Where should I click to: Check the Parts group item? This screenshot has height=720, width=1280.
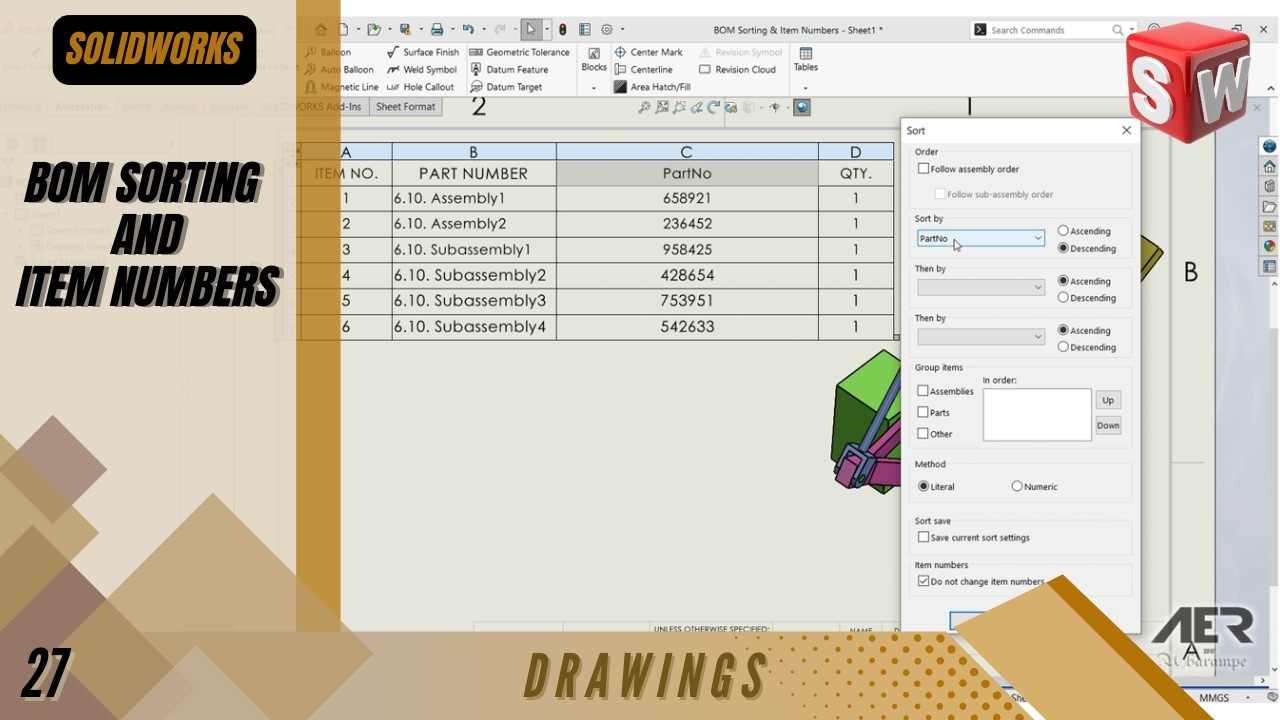pos(923,412)
